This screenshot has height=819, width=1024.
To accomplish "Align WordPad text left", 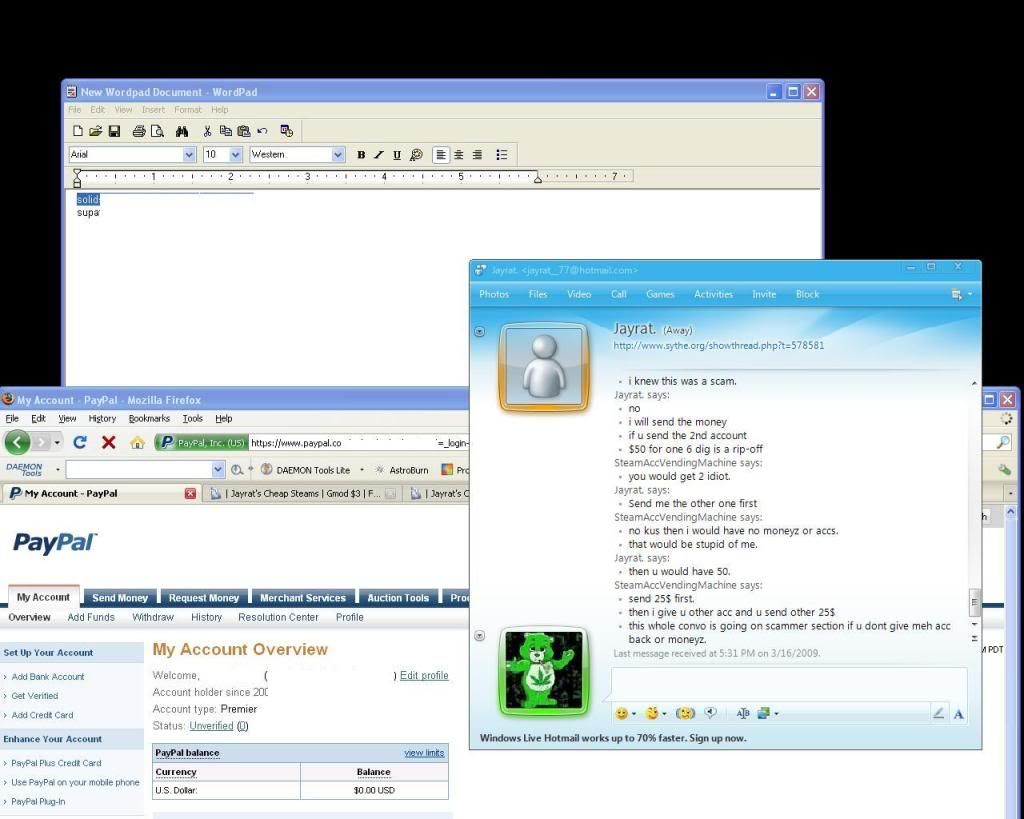I will tap(441, 155).
